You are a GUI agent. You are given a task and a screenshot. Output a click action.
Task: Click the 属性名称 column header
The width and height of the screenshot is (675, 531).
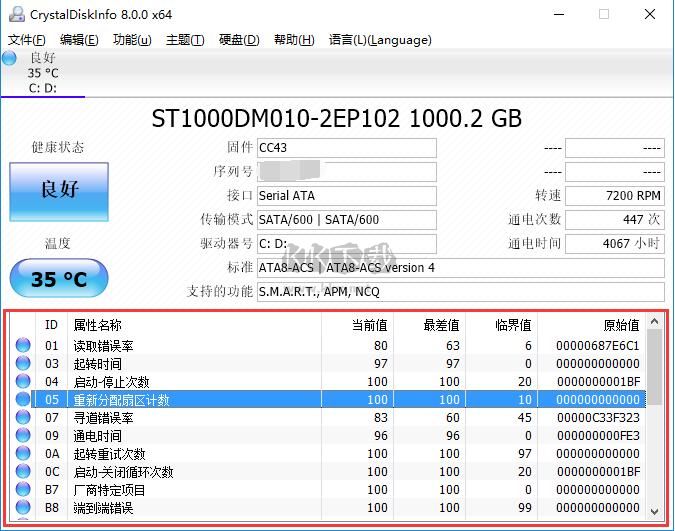pos(194,325)
